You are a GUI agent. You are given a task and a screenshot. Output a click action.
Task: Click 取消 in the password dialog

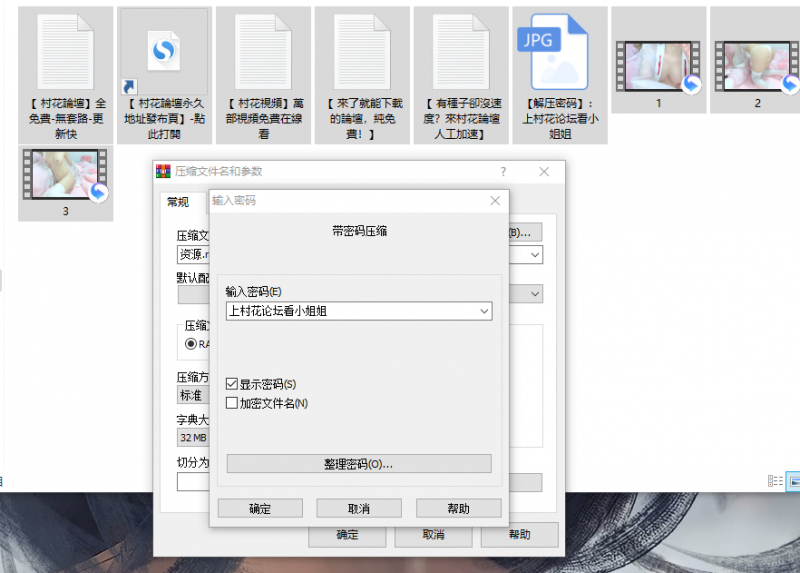click(x=359, y=508)
